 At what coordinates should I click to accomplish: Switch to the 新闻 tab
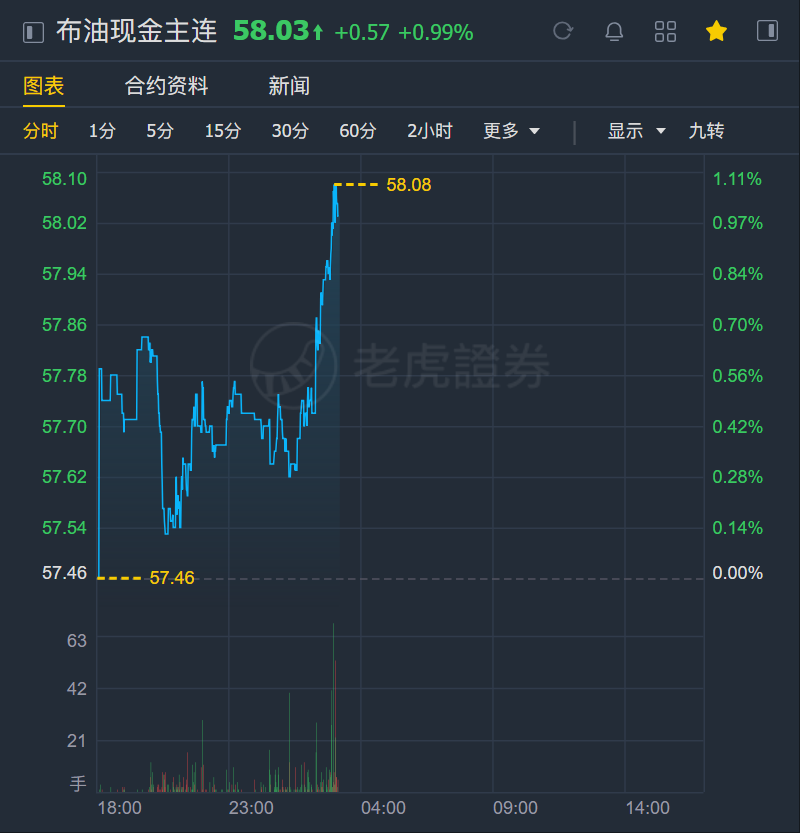tap(289, 86)
